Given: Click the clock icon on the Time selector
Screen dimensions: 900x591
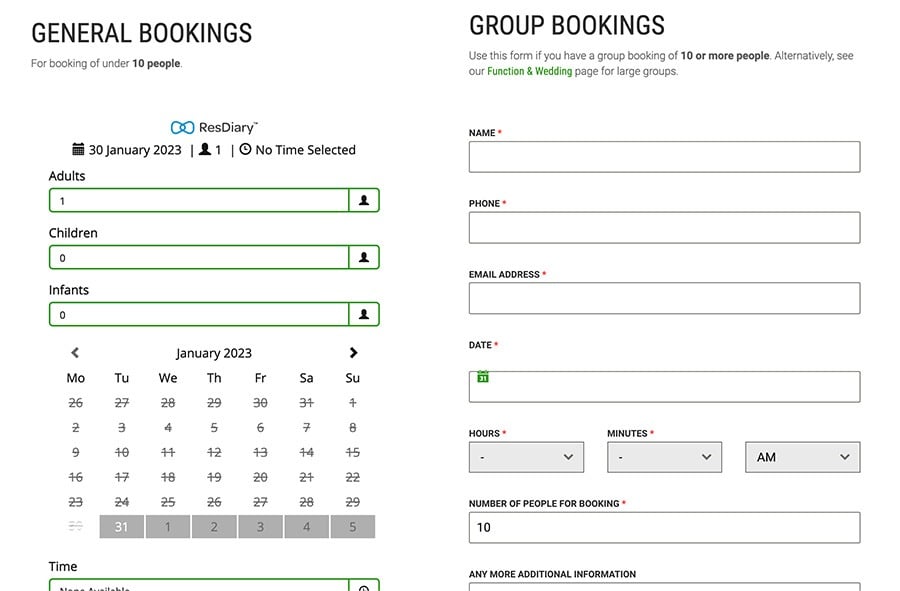Looking at the screenshot, I should click(x=364, y=586).
